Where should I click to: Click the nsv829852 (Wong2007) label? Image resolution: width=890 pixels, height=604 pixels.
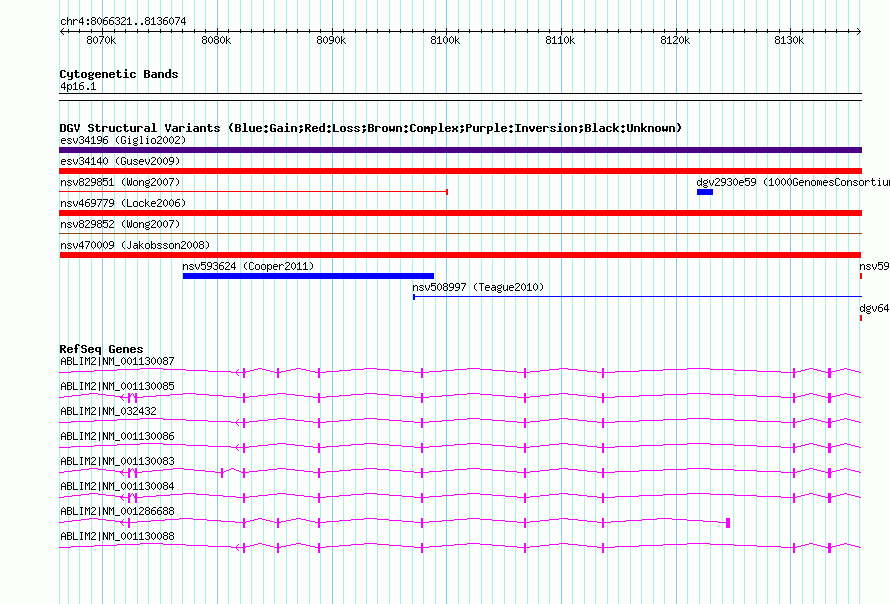click(x=120, y=224)
